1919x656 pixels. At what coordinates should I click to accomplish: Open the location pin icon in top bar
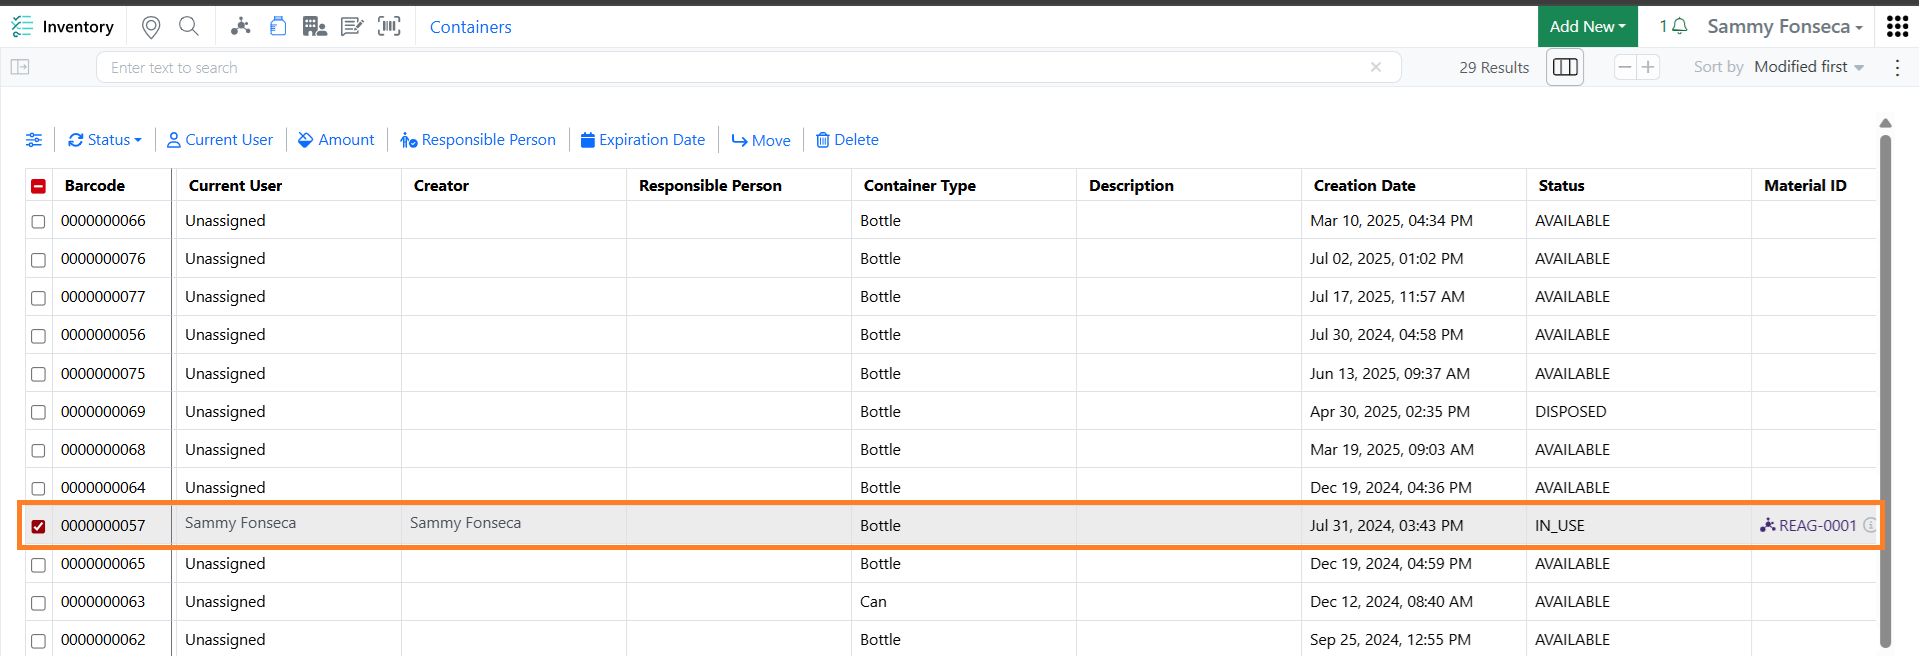(x=151, y=27)
